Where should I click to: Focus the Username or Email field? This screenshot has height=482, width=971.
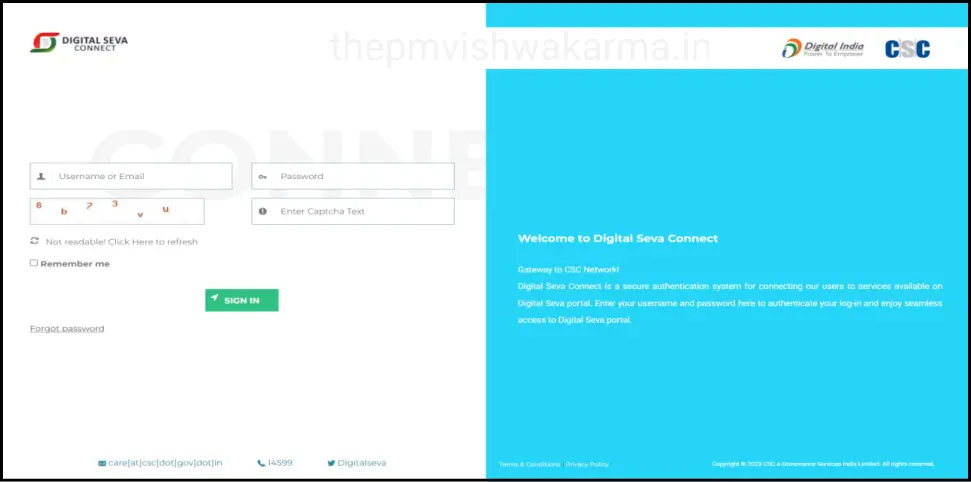tap(131, 176)
